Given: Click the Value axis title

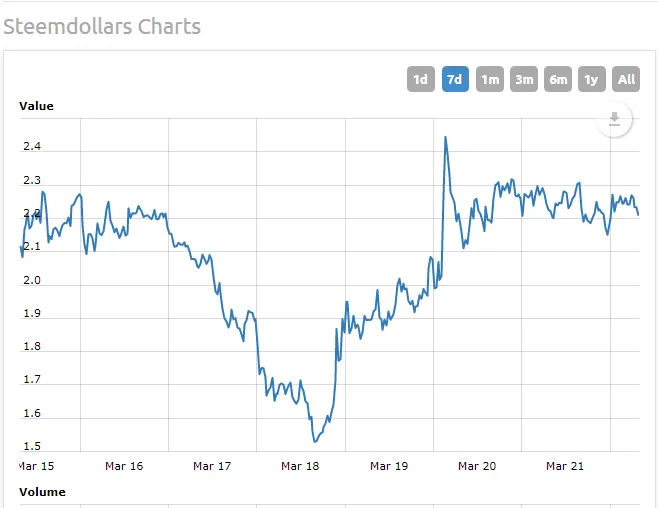Looking at the screenshot, I should click(x=37, y=106).
